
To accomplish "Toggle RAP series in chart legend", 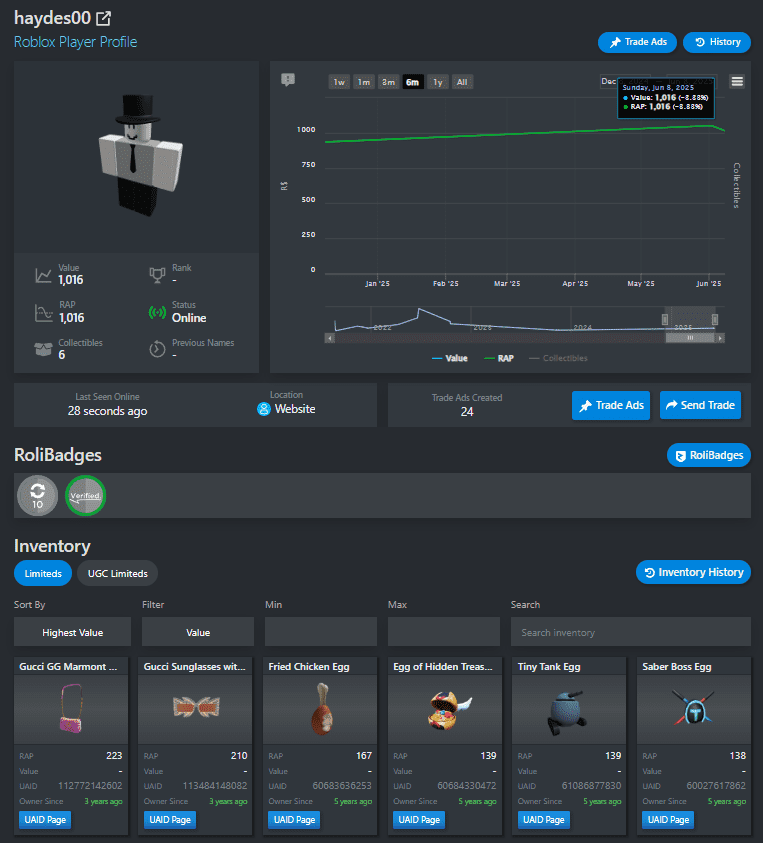I will click(x=499, y=359).
